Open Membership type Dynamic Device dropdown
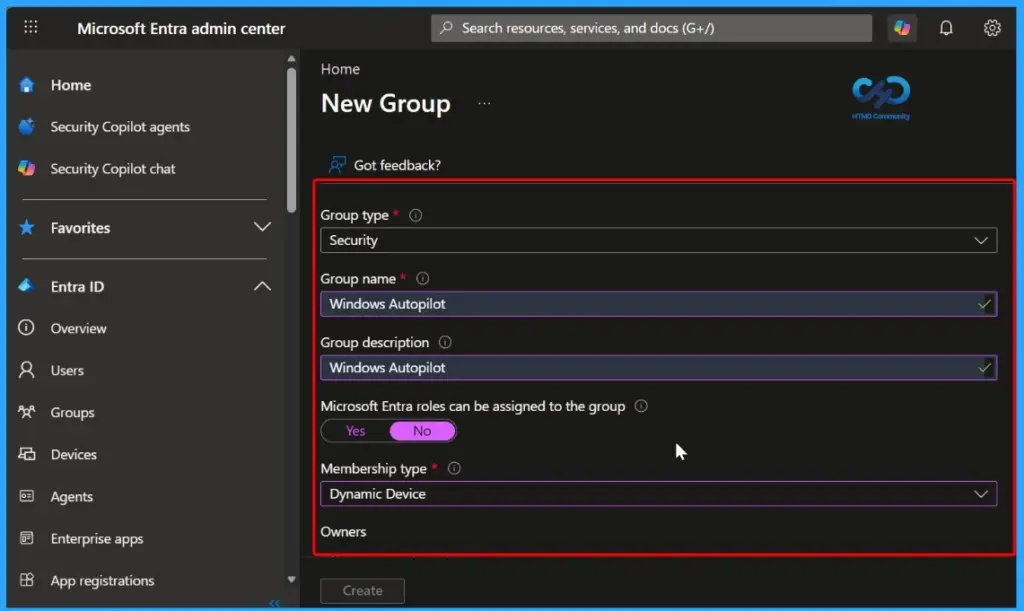The height and width of the screenshot is (611, 1024). point(658,494)
